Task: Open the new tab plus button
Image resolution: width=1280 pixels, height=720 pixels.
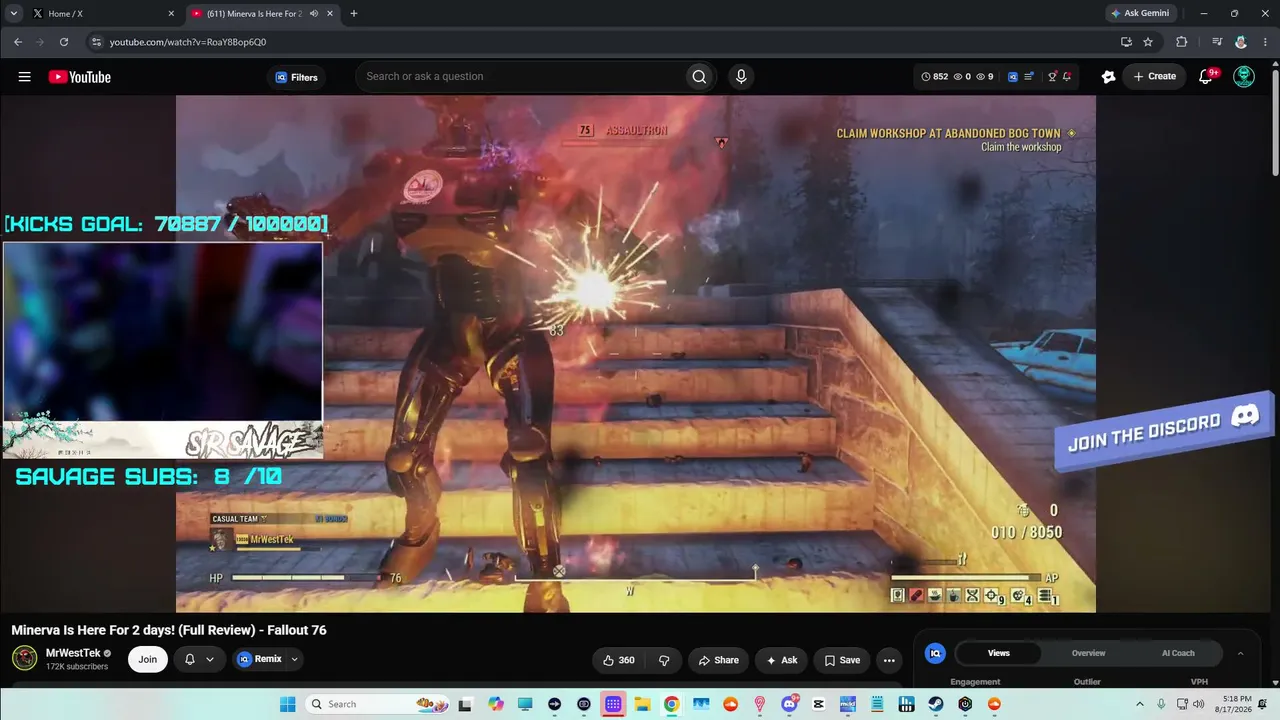Action: (354, 14)
